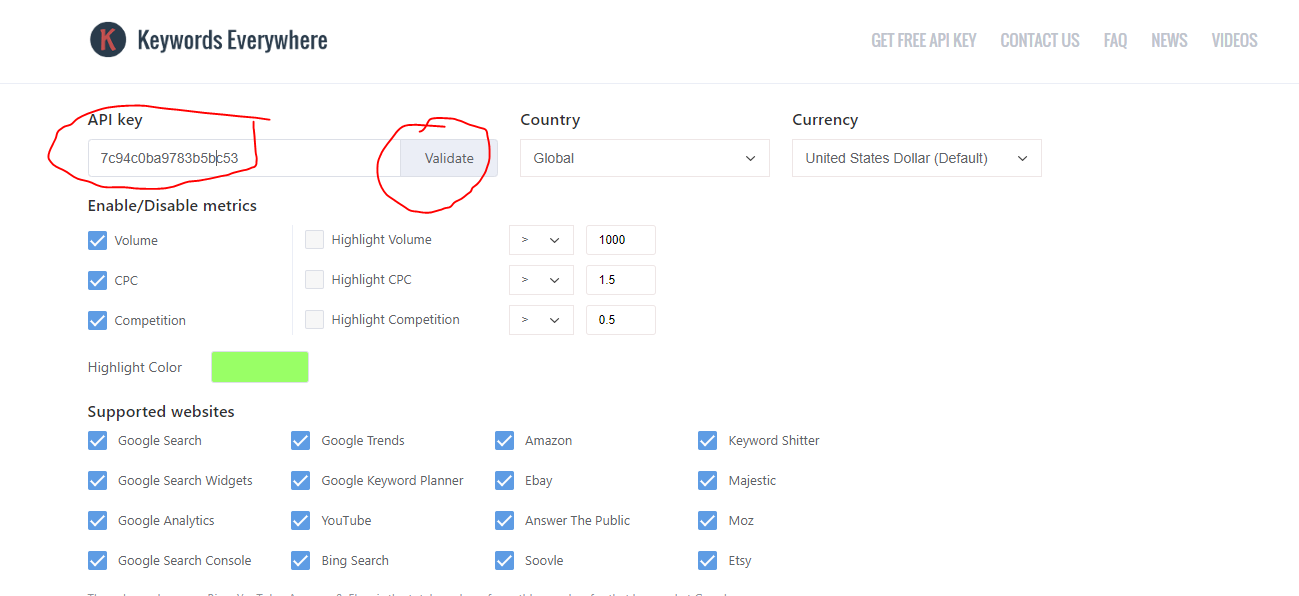1299x596 pixels.
Task: Uncheck the Google Search Console checkbox
Action: point(97,560)
